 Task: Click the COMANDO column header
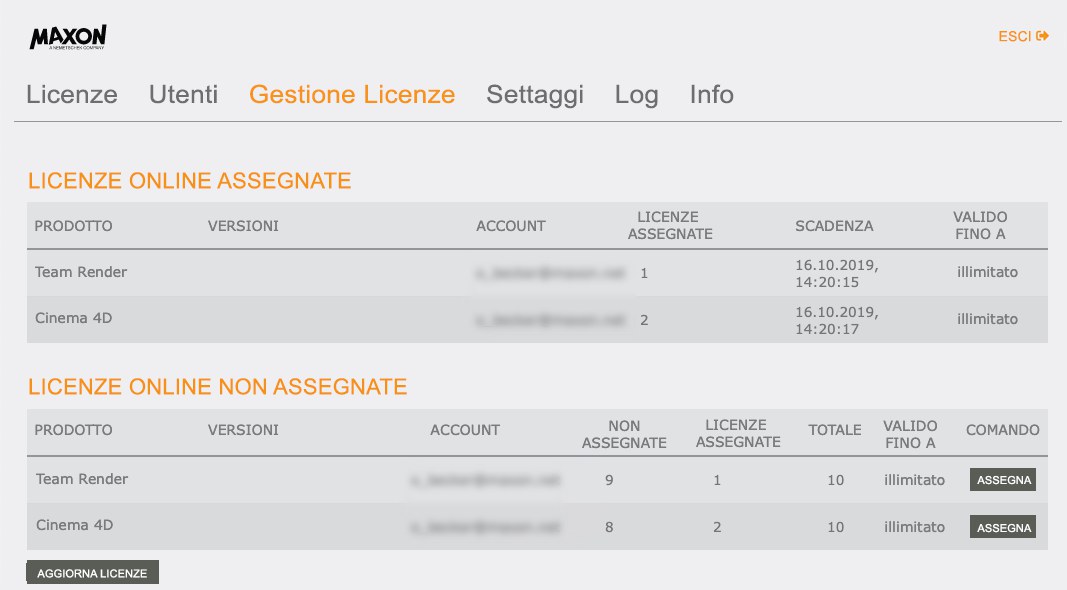coord(1002,430)
